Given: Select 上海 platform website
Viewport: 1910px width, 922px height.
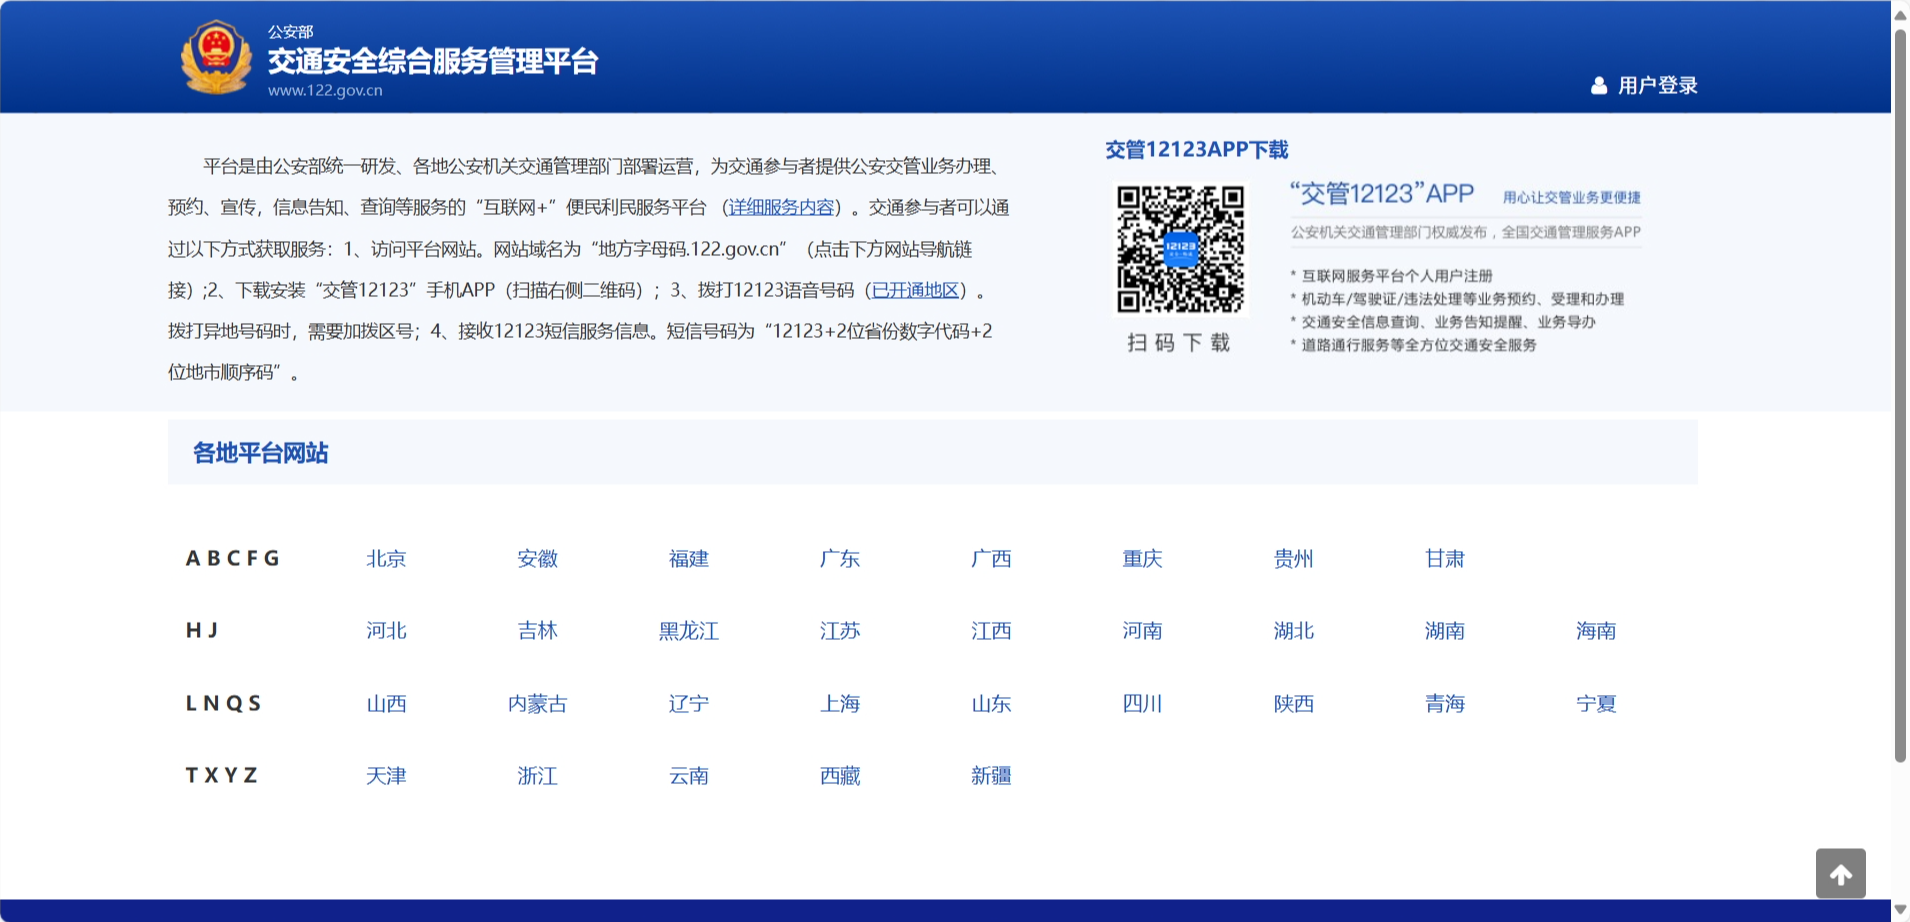Looking at the screenshot, I should pos(840,703).
